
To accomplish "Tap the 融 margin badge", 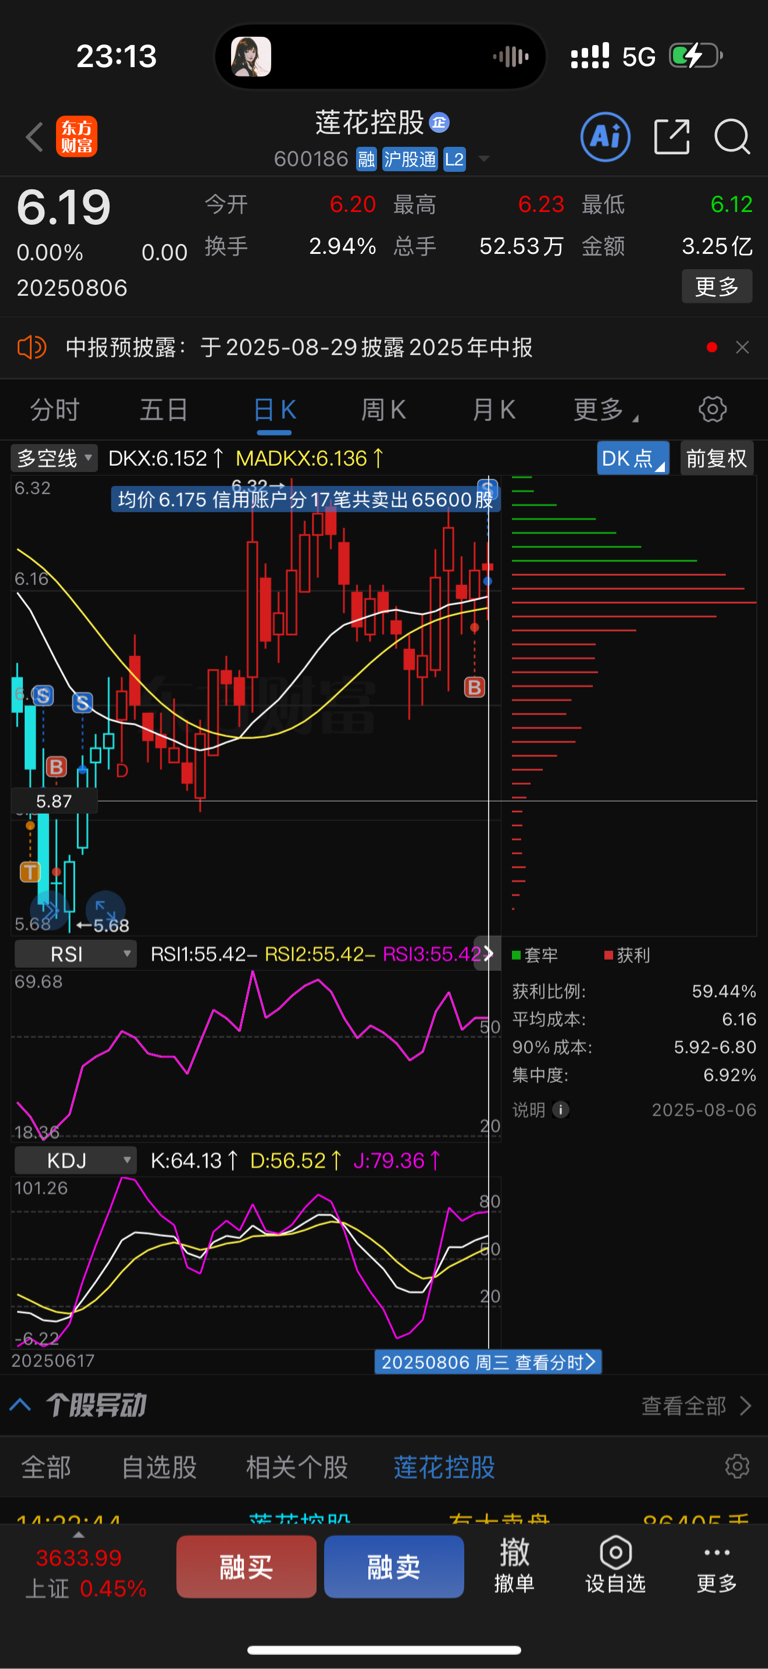I will (366, 159).
